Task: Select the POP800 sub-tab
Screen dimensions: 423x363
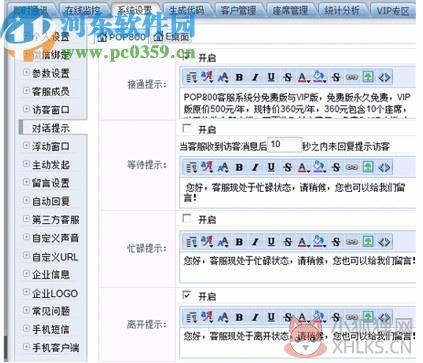Action: [122, 37]
